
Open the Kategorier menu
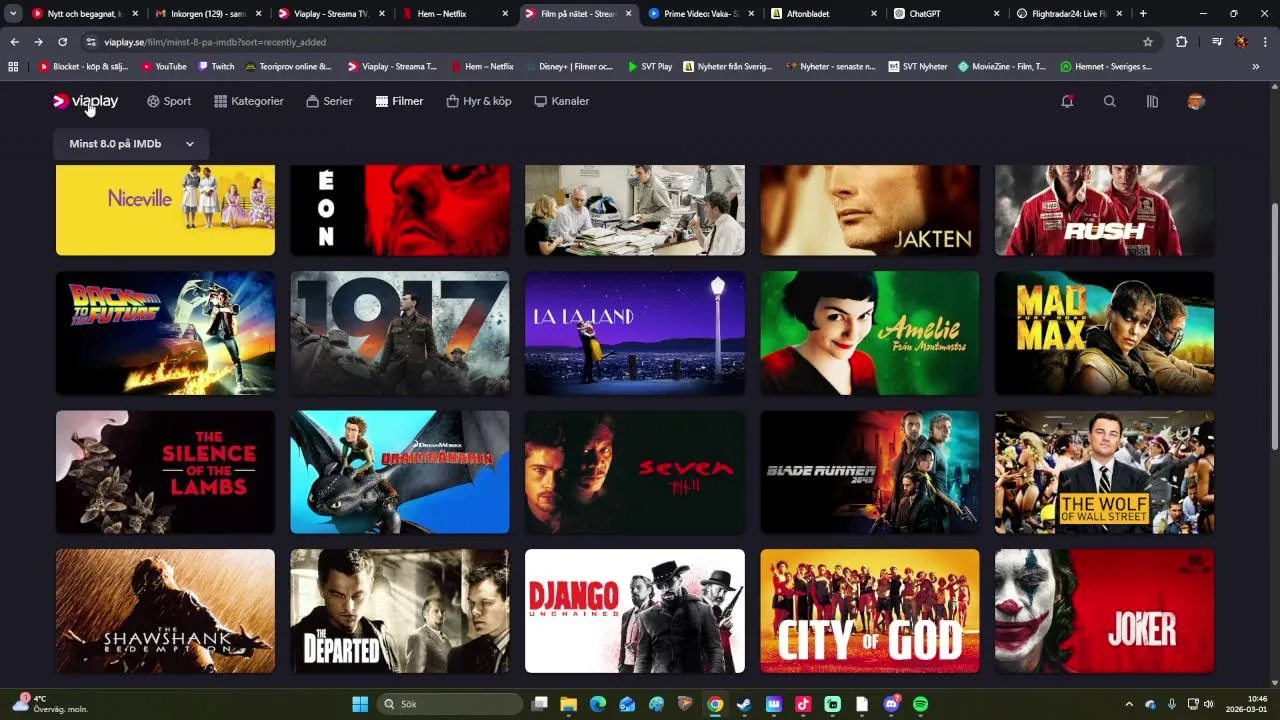point(249,101)
